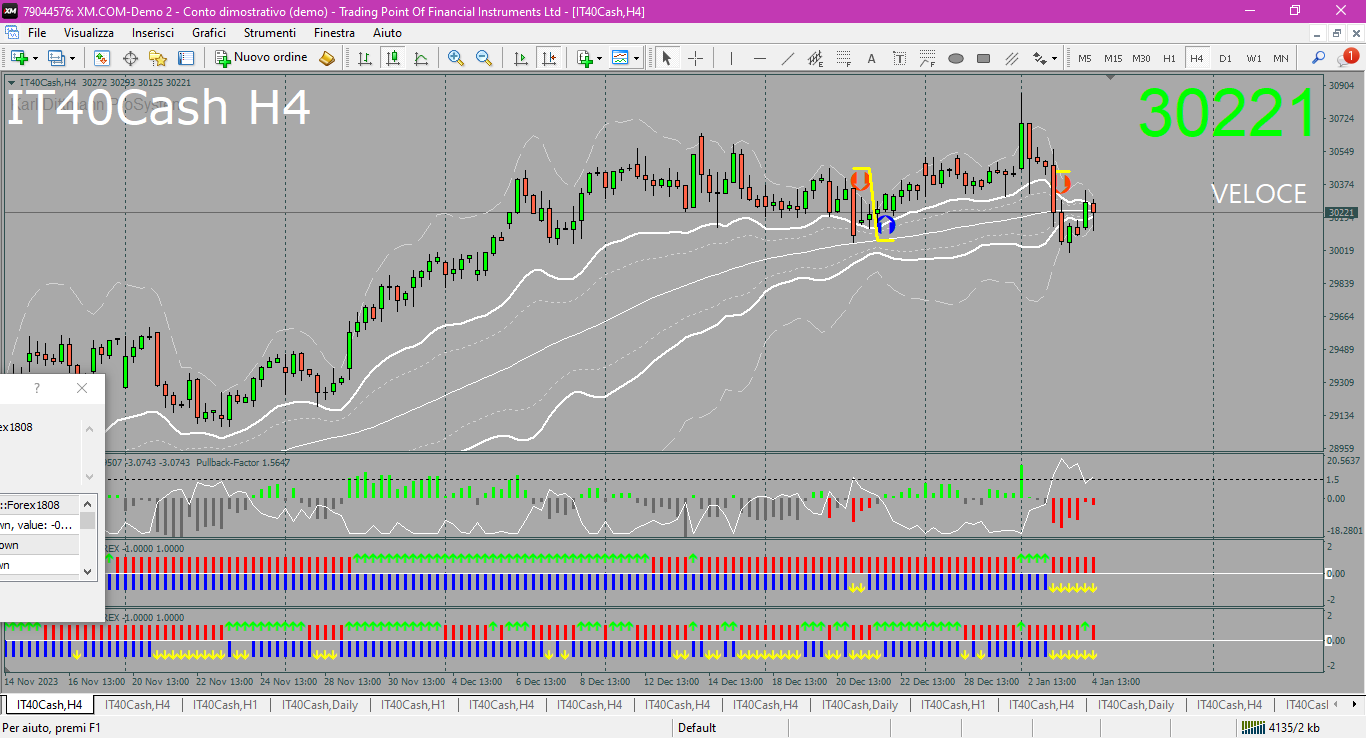
Task: Switch timeframe to MN
Action: click(x=1281, y=58)
